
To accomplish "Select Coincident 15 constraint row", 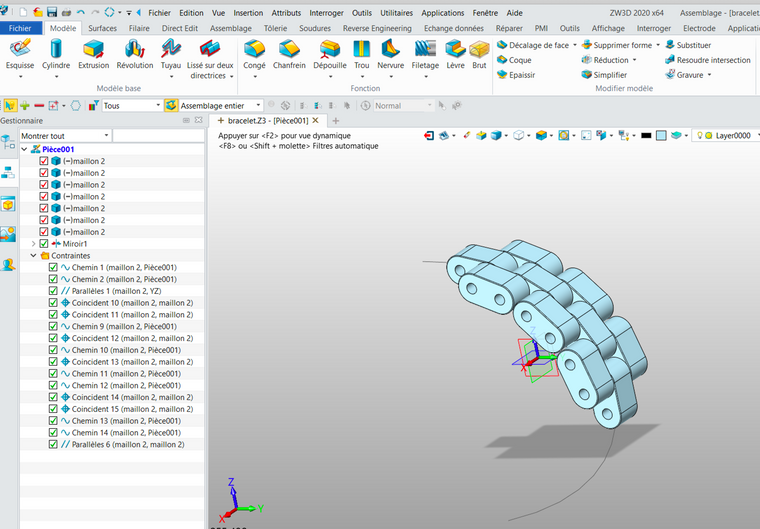I will pos(132,409).
